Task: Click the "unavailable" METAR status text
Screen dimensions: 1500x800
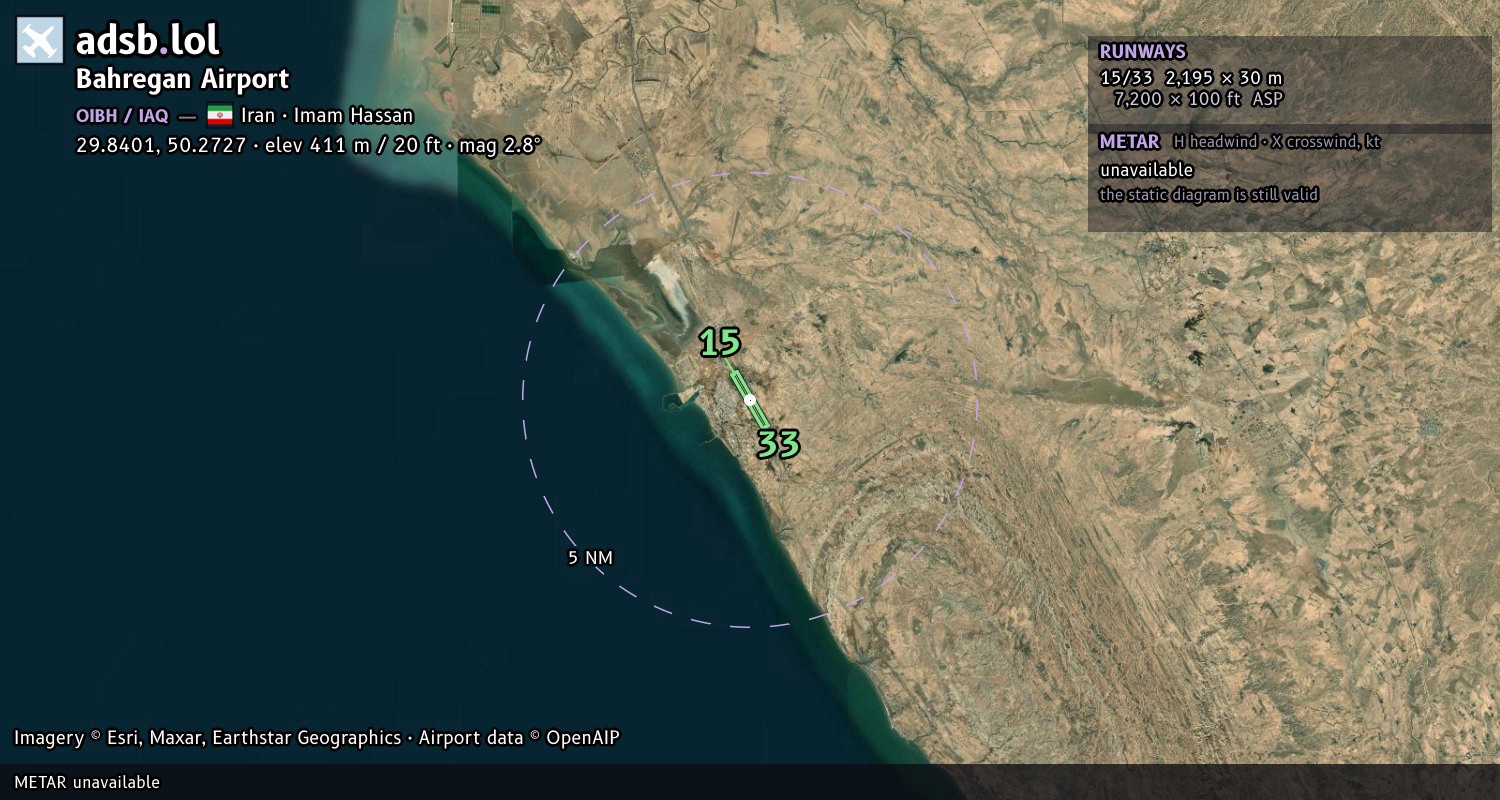Action: pyautogui.click(x=1146, y=170)
